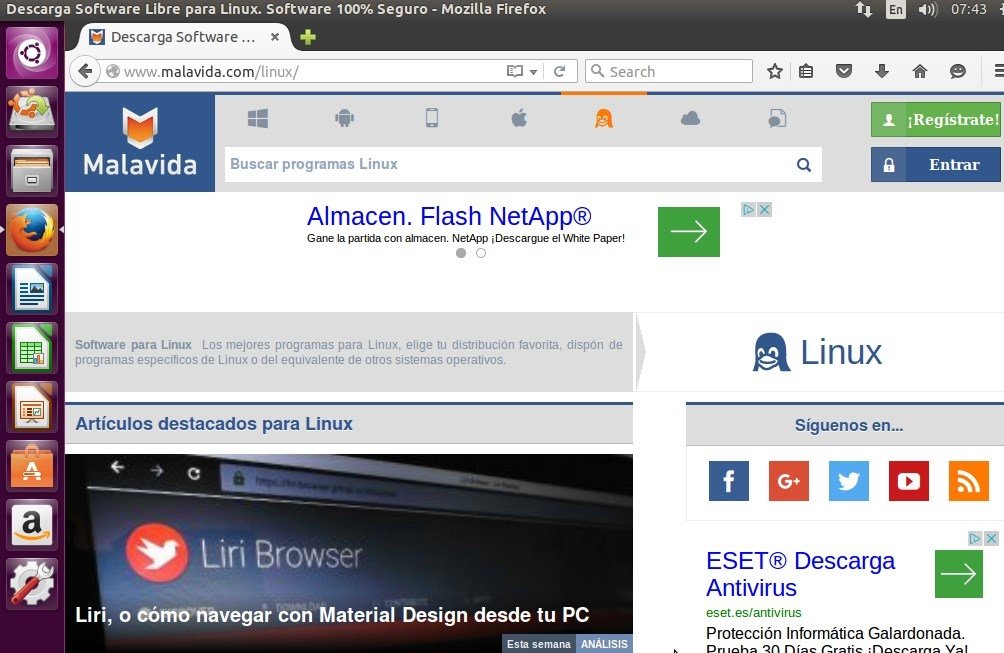
Task: Click the eset.es/antivirus ad URL
Action: [754, 613]
